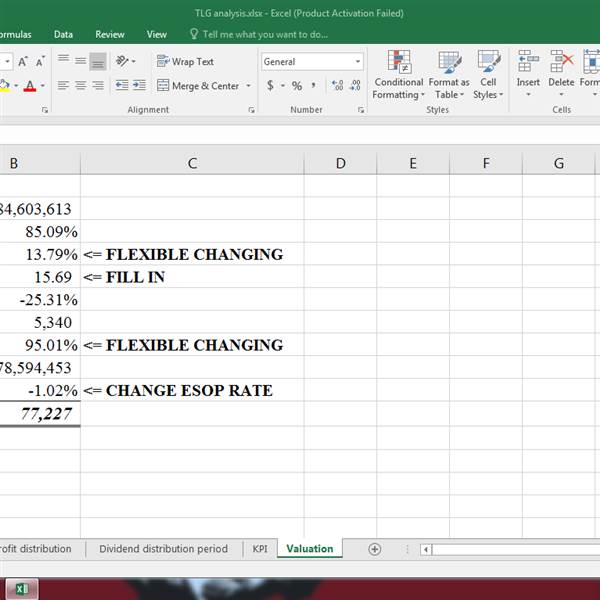This screenshot has width=600, height=600.
Task: Toggle center horizontal alignment
Action: tap(81, 86)
